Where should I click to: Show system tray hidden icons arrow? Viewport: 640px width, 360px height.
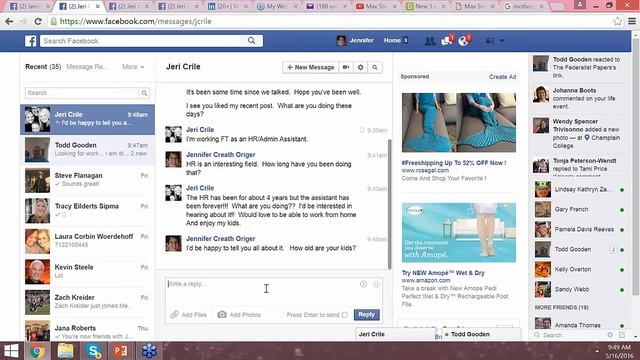coord(596,351)
